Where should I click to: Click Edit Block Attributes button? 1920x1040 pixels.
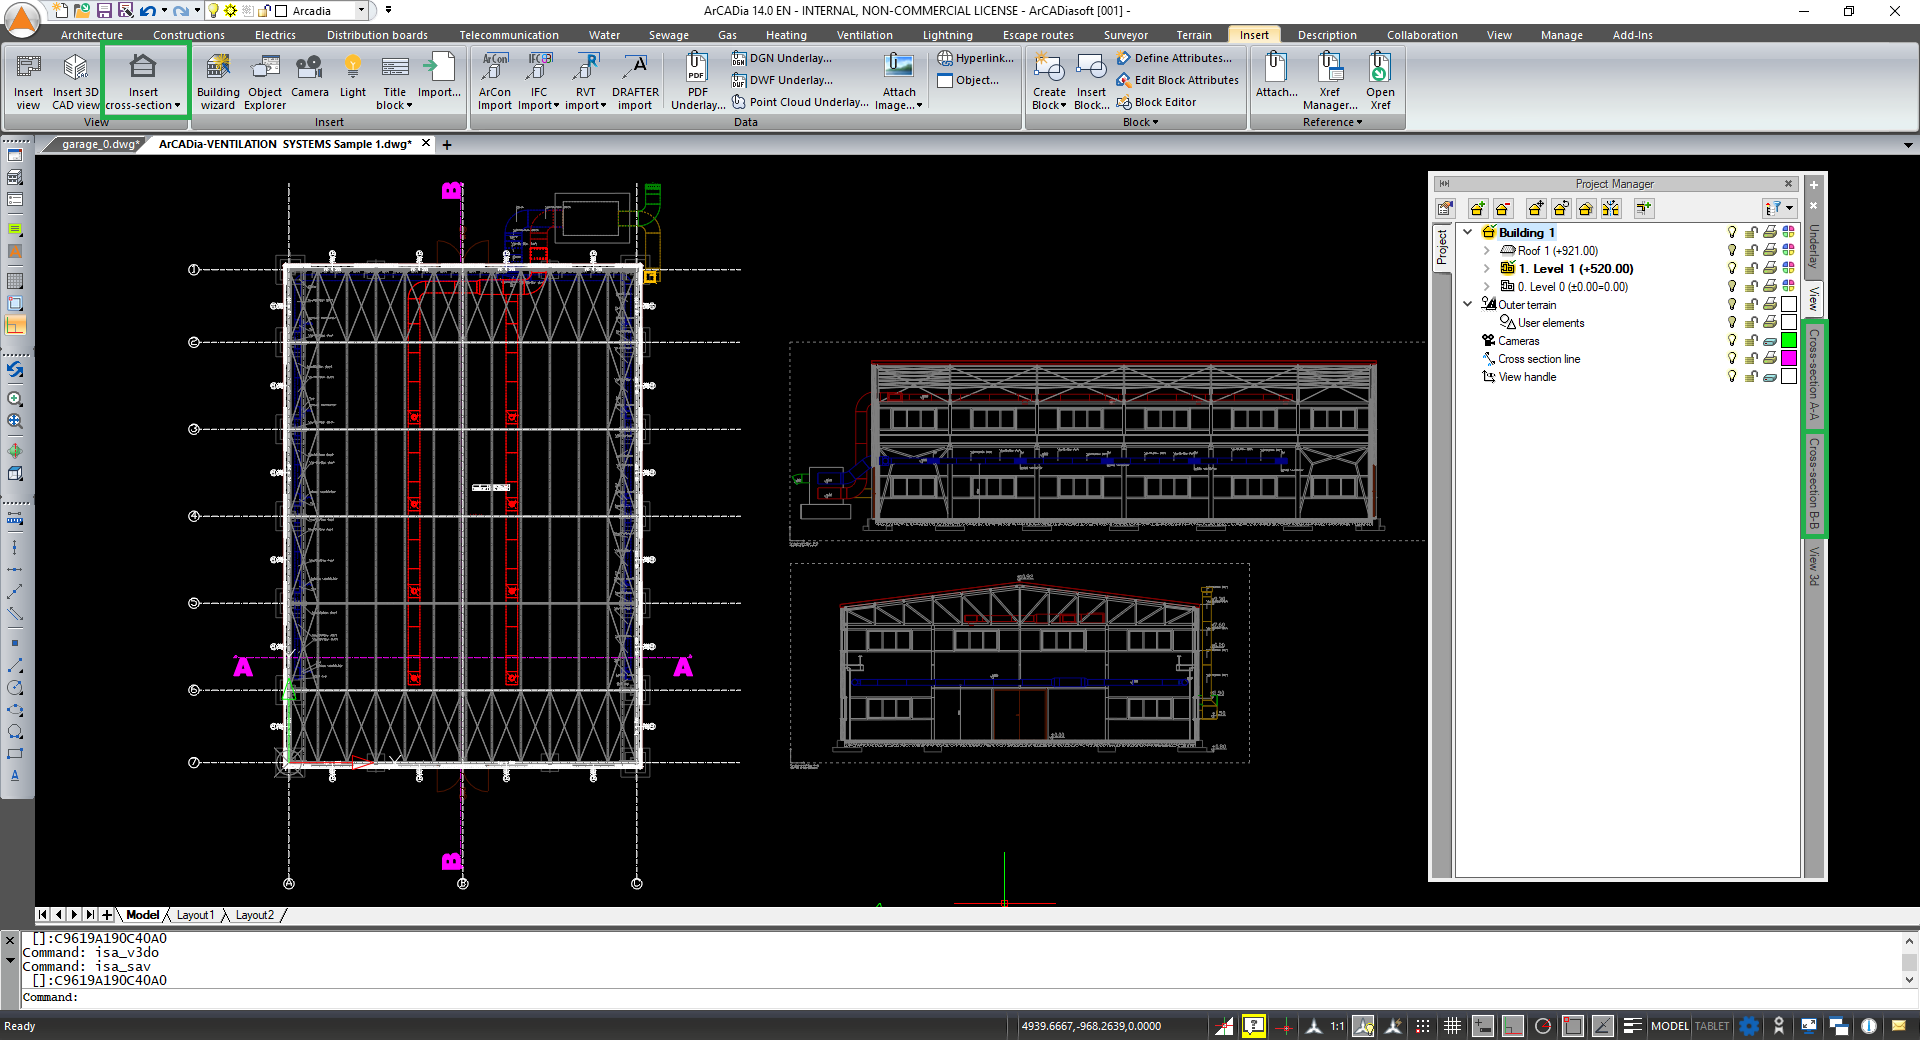pyautogui.click(x=1178, y=80)
